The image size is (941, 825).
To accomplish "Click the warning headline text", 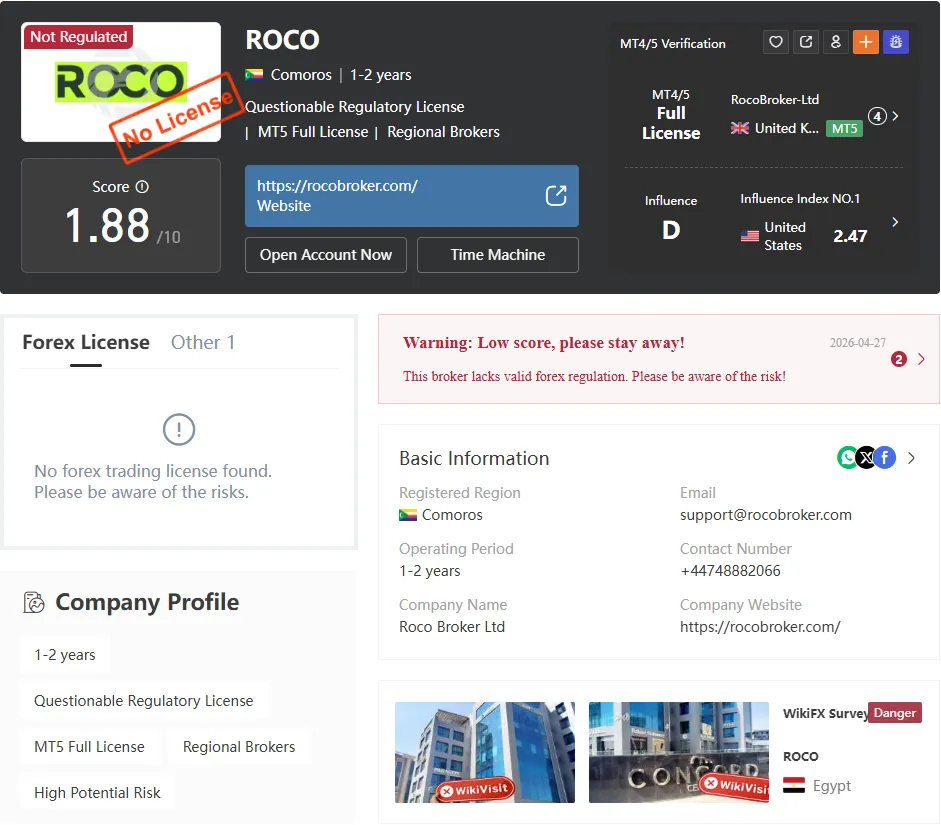I will 544,343.
